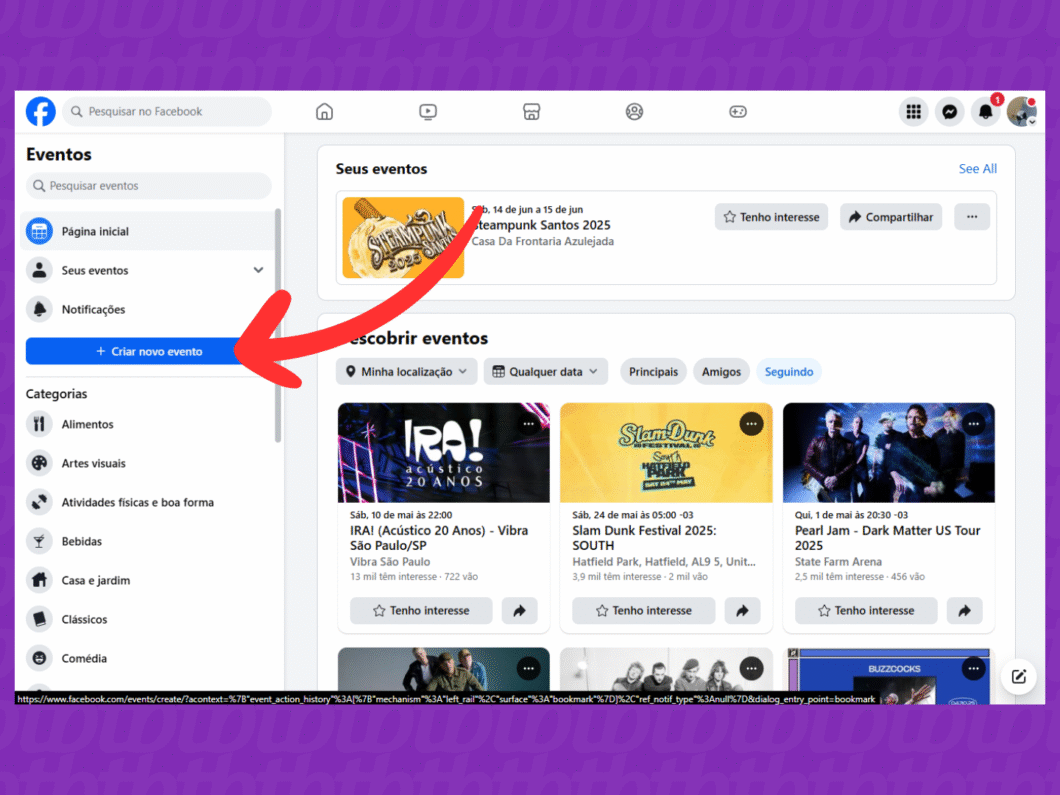Open more options on IRA! event card
Image resolution: width=1060 pixels, height=795 pixels.
(529, 424)
